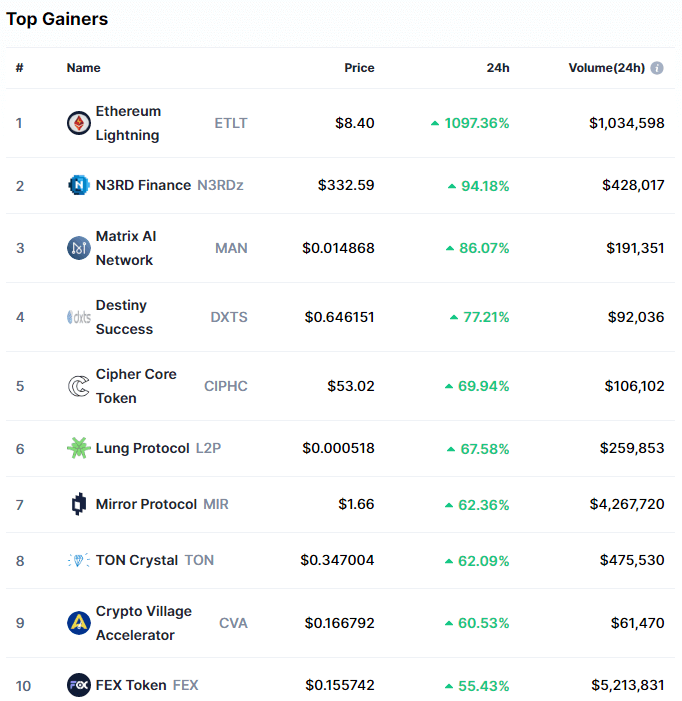
Task: Click the 67.58% gain value
Action: (485, 449)
